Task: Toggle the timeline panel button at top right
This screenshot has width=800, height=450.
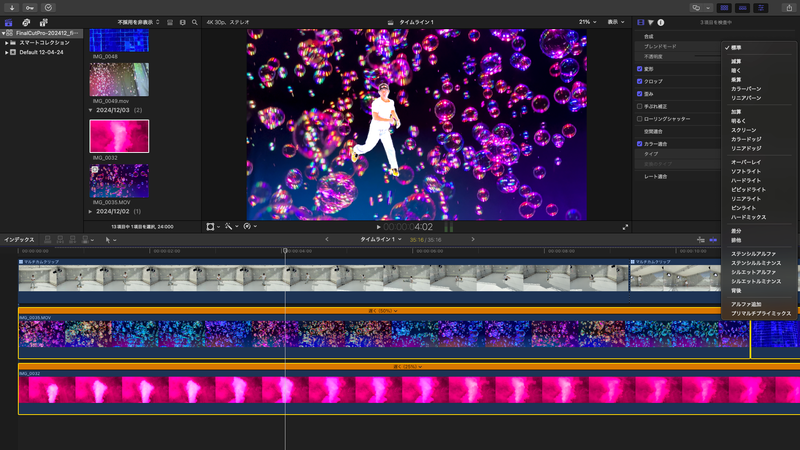Action: pos(742,8)
